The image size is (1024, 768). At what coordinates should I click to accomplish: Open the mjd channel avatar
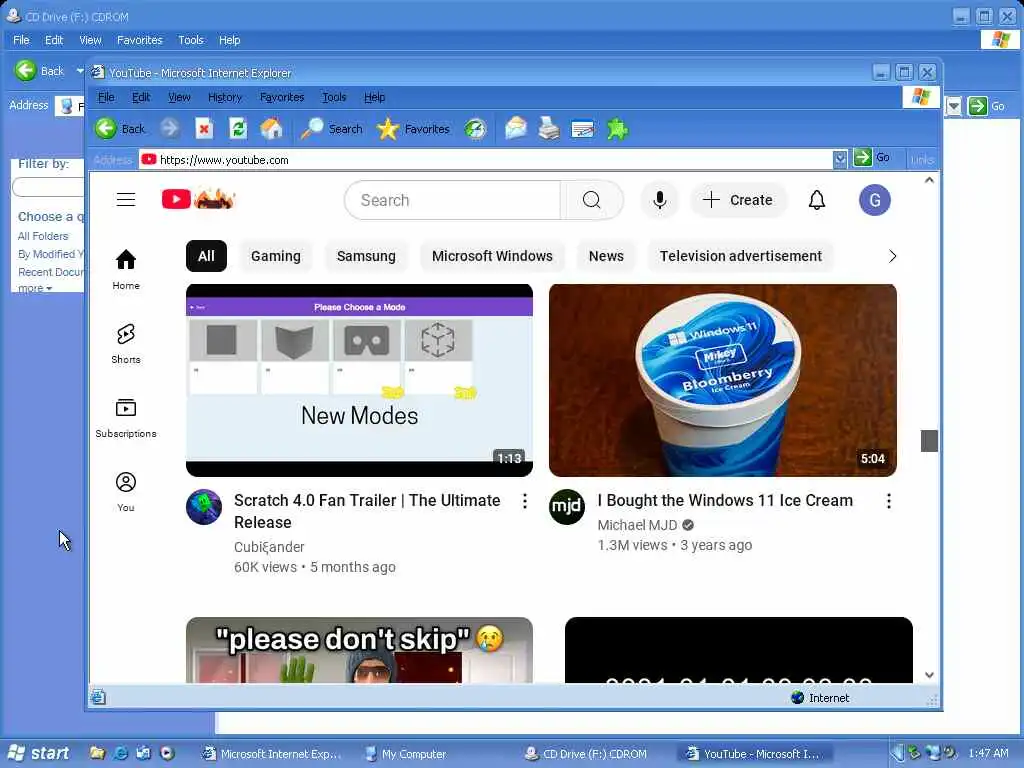[567, 507]
